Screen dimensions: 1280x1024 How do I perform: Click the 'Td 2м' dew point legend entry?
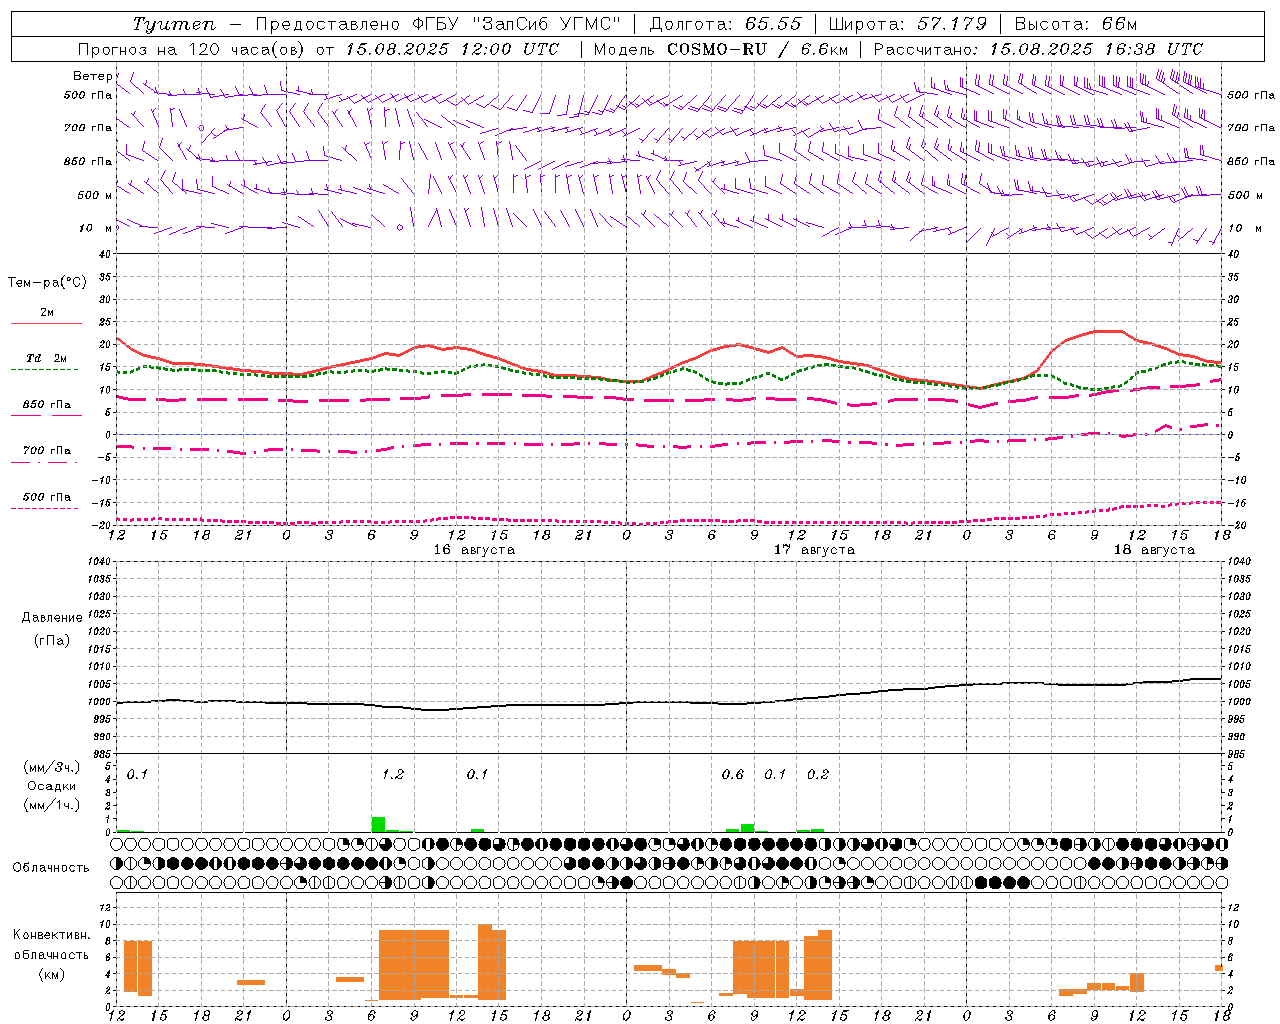click(x=47, y=358)
